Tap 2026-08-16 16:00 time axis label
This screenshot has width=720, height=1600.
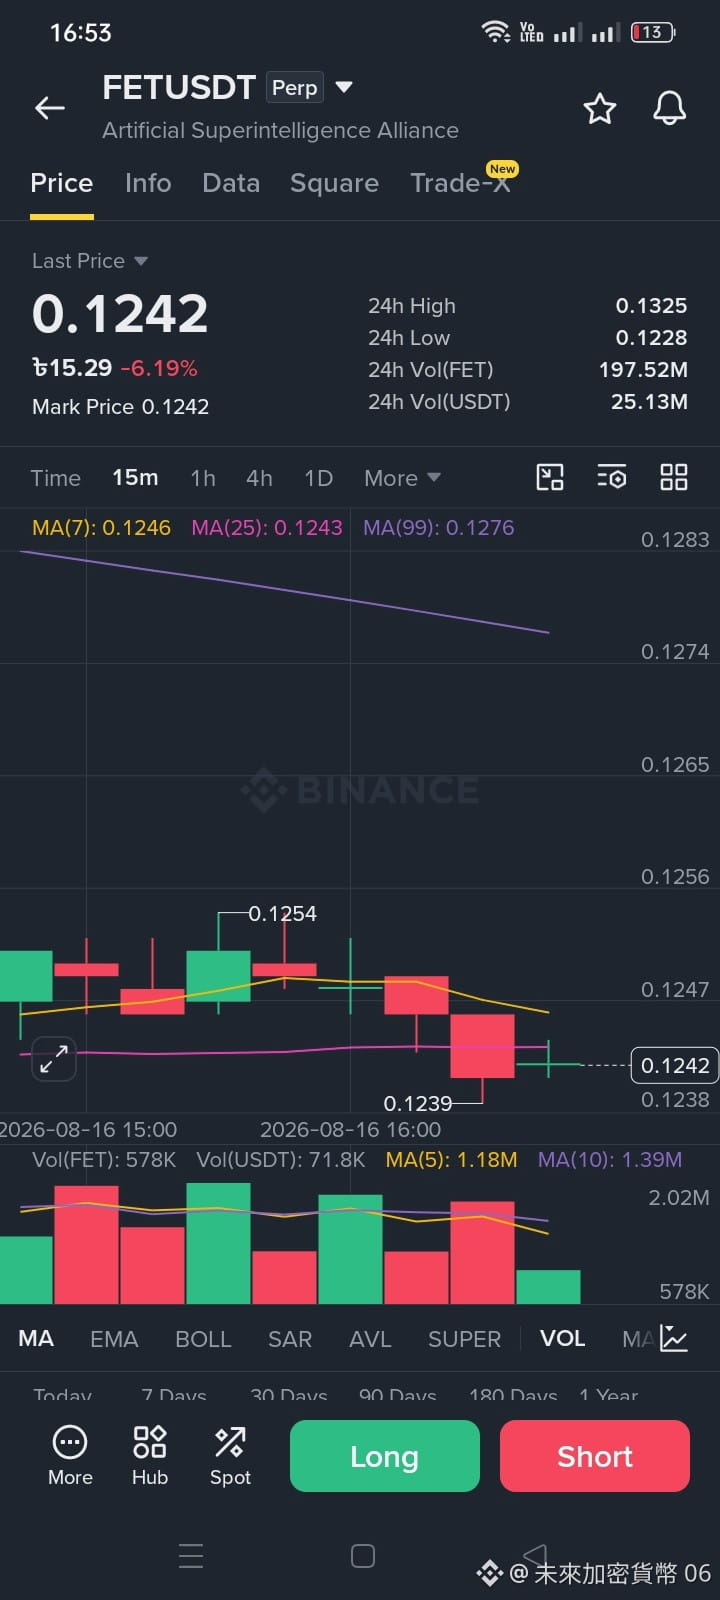coord(350,1130)
